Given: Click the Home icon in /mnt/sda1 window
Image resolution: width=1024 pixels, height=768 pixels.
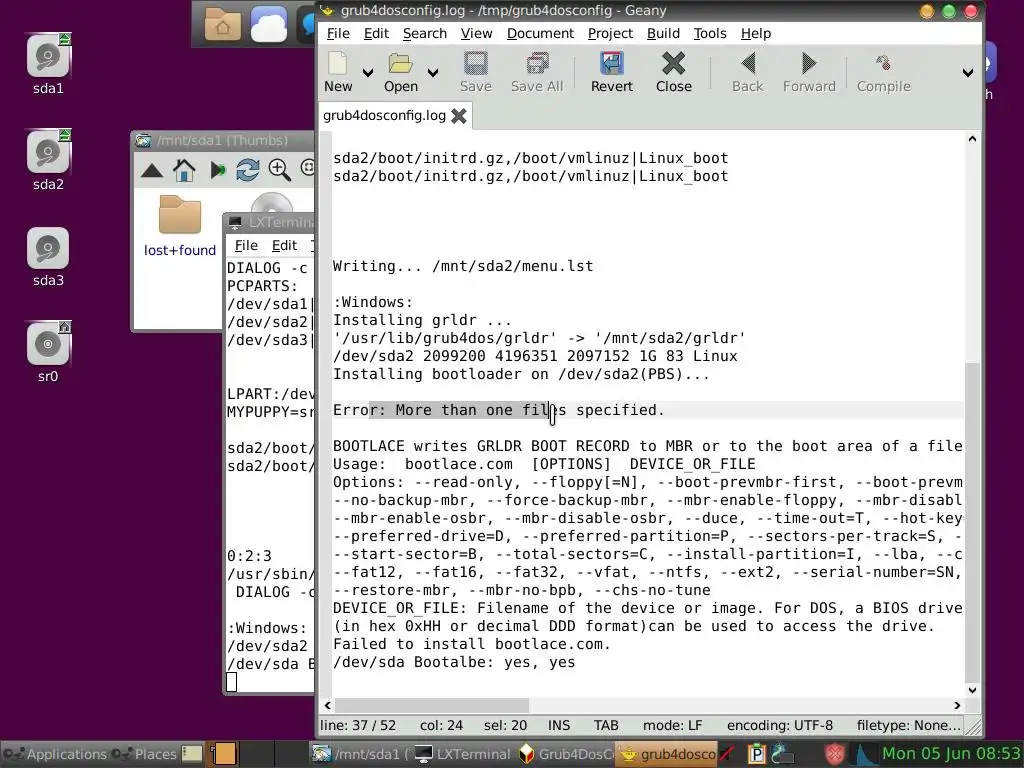Looking at the screenshot, I should click(184, 170).
